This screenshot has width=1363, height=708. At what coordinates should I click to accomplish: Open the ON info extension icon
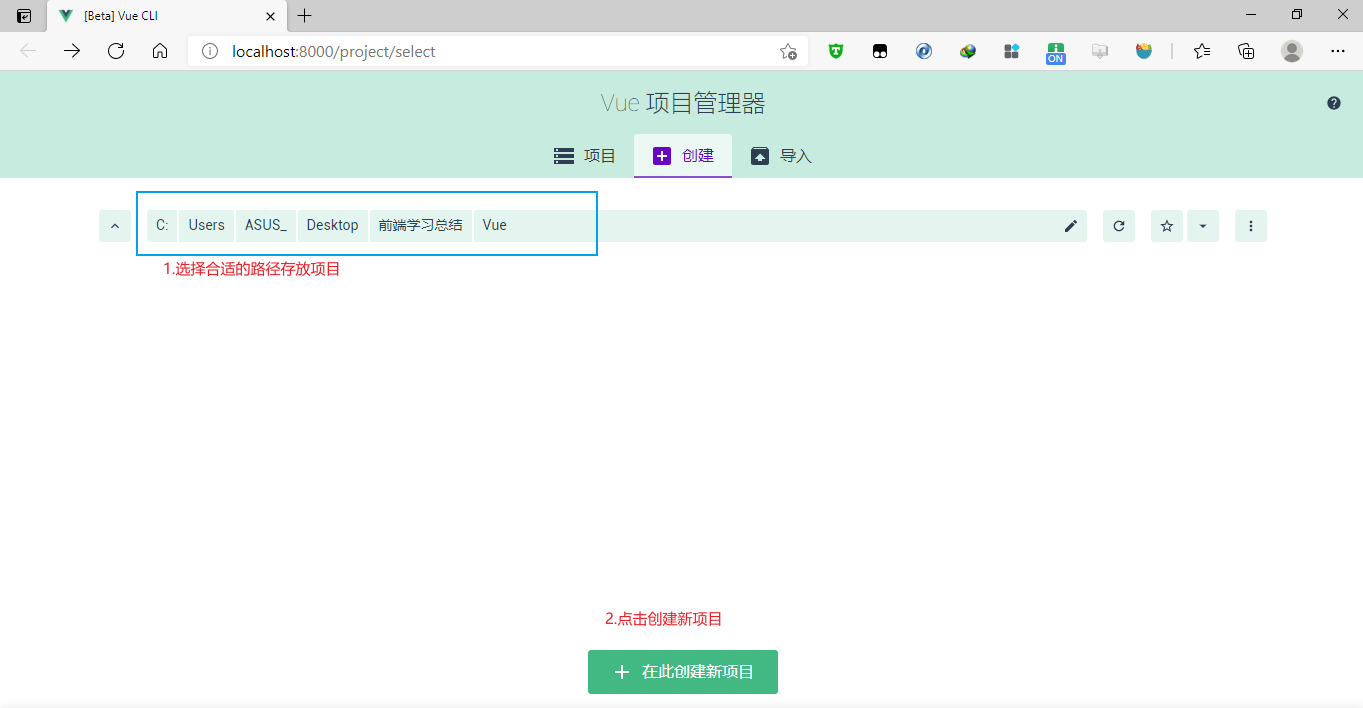[1056, 52]
